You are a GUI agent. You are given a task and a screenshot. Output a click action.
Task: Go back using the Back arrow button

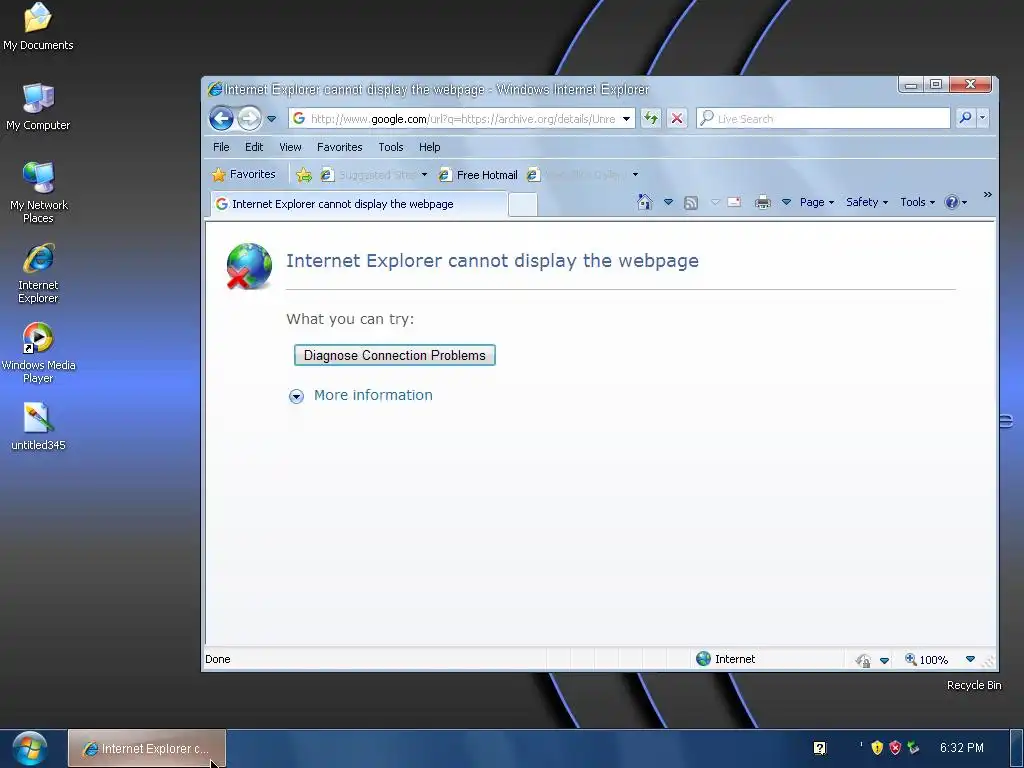click(221, 118)
